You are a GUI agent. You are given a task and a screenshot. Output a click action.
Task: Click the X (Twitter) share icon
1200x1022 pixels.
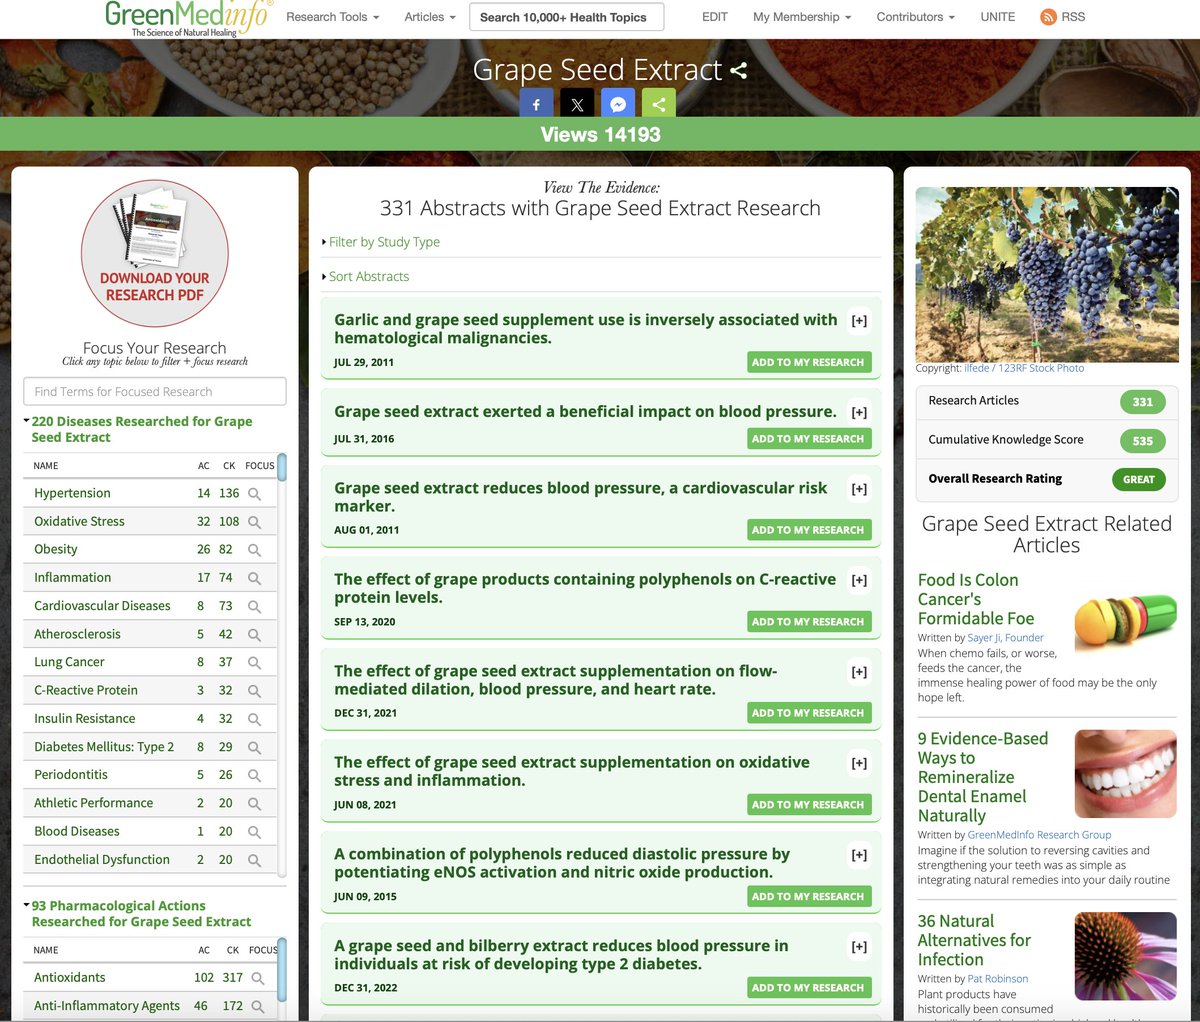coord(577,104)
